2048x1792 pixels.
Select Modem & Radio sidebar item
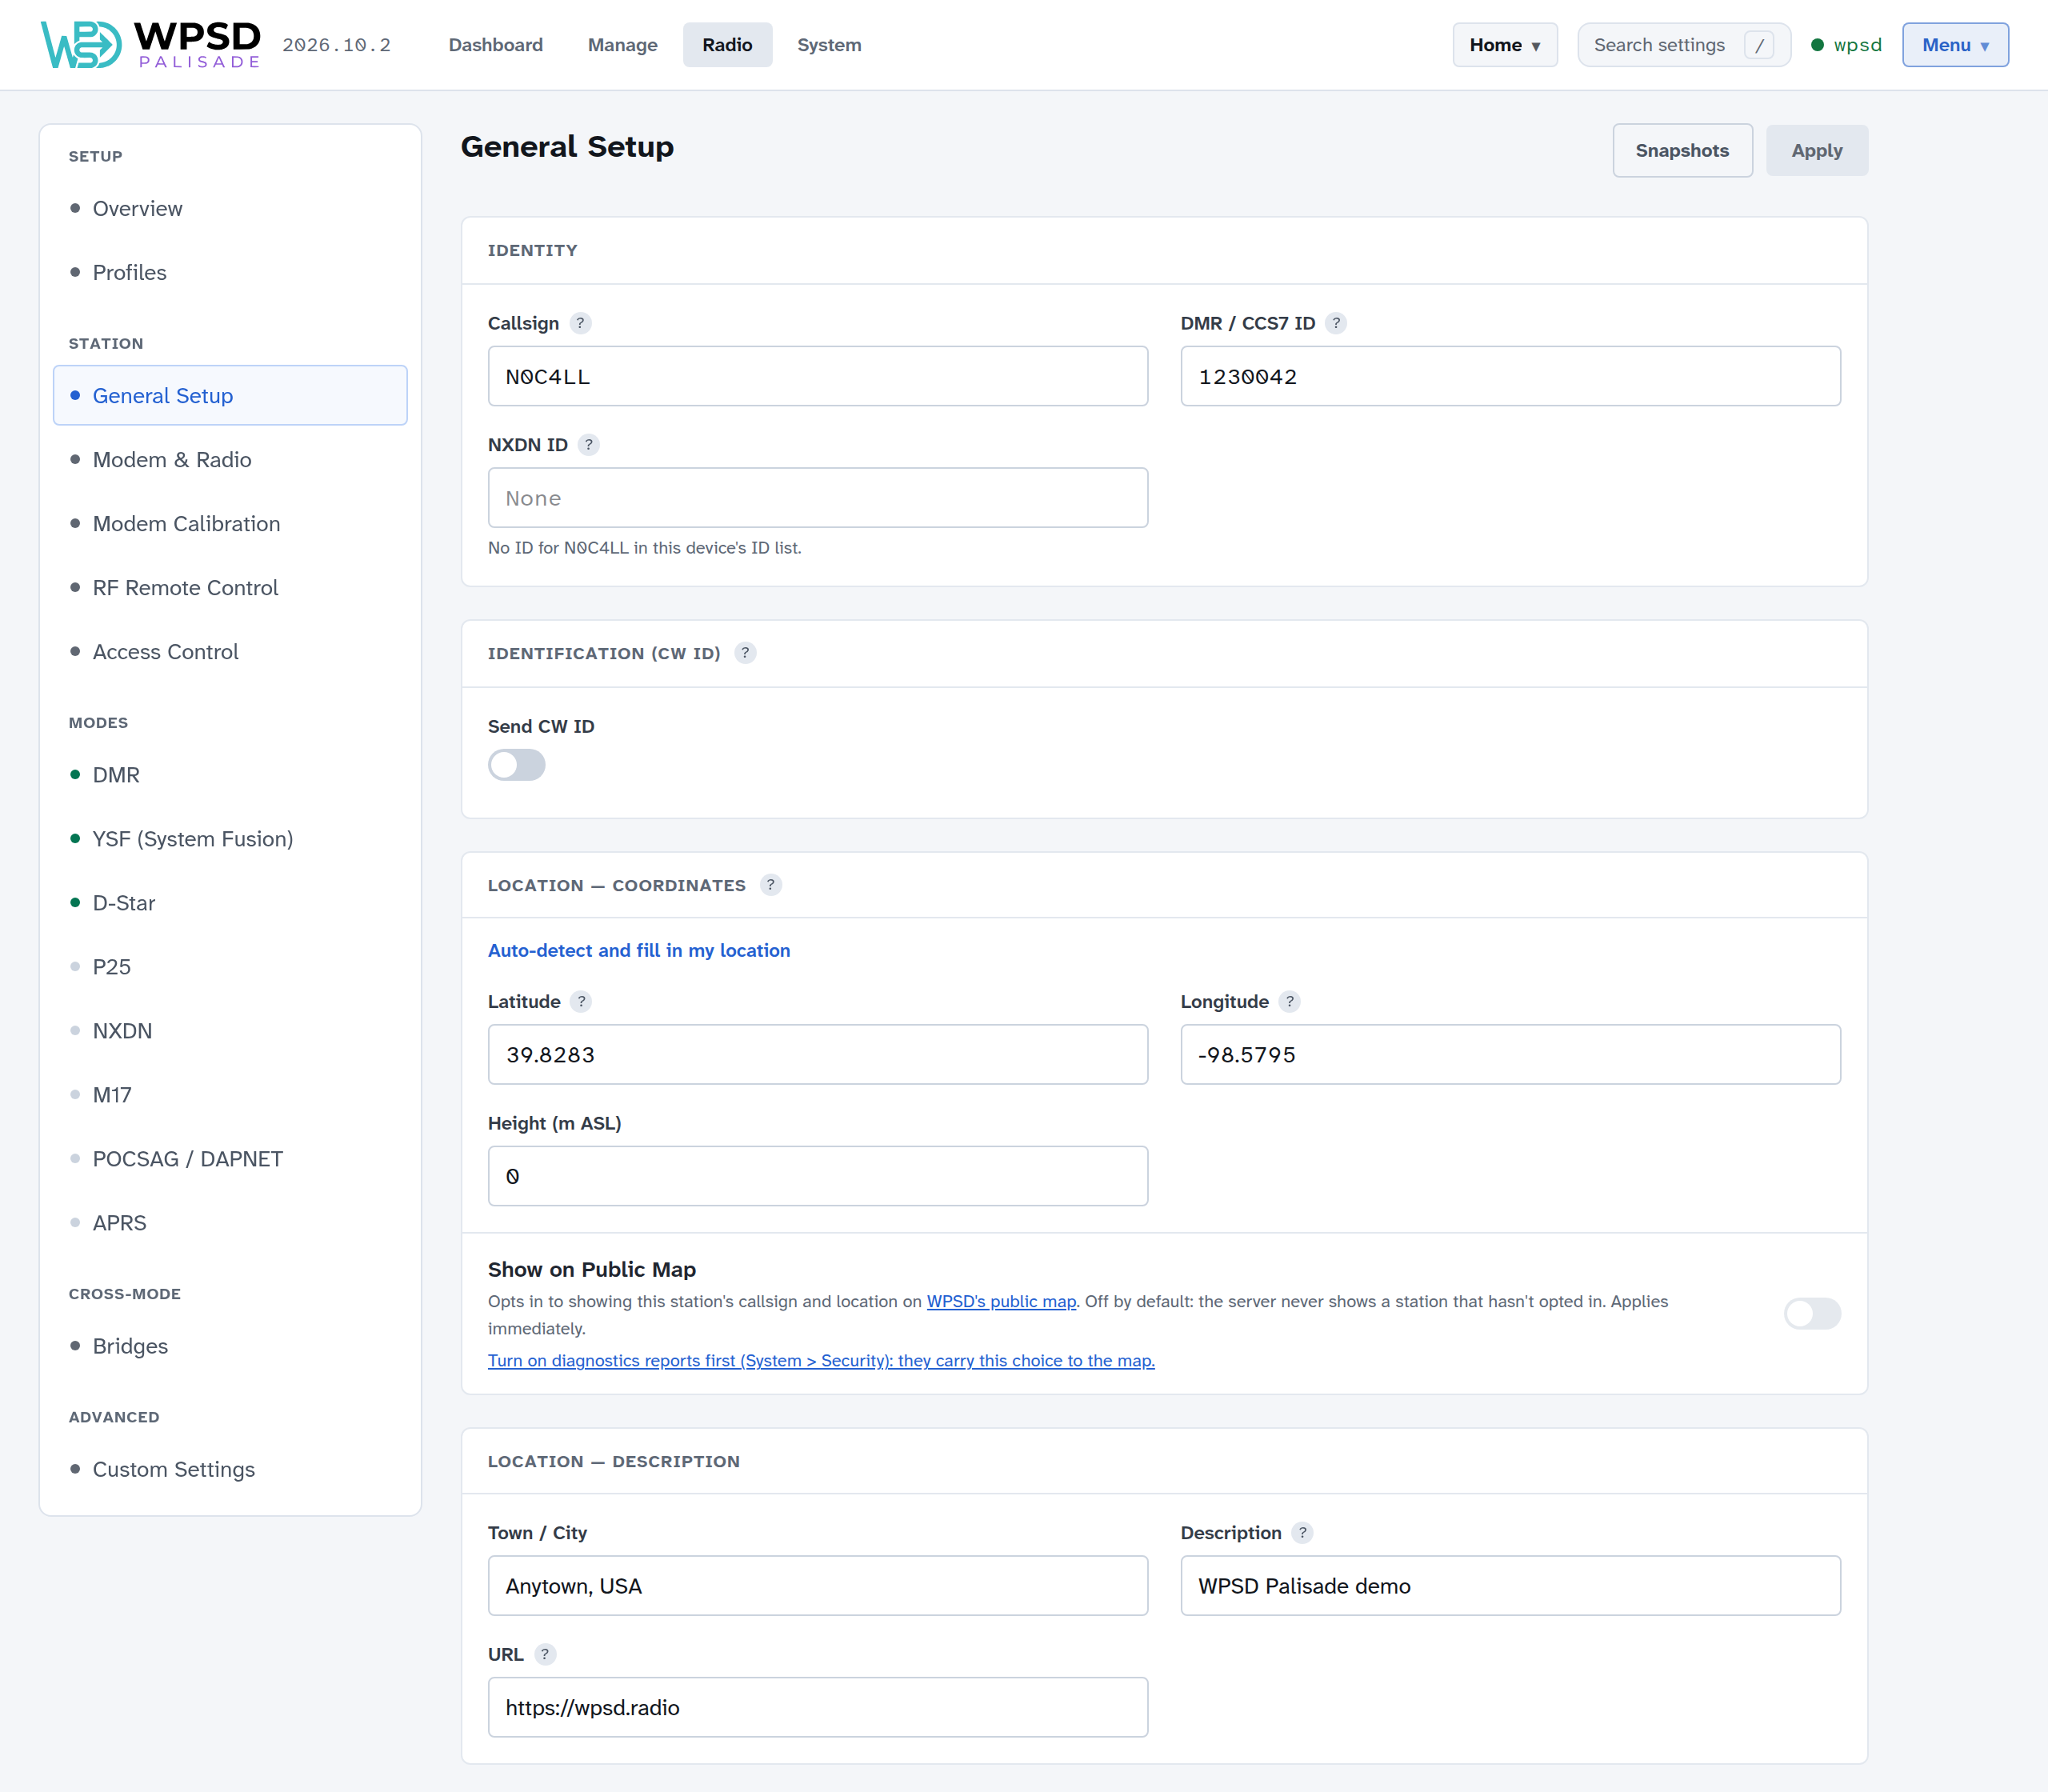coord(230,459)
